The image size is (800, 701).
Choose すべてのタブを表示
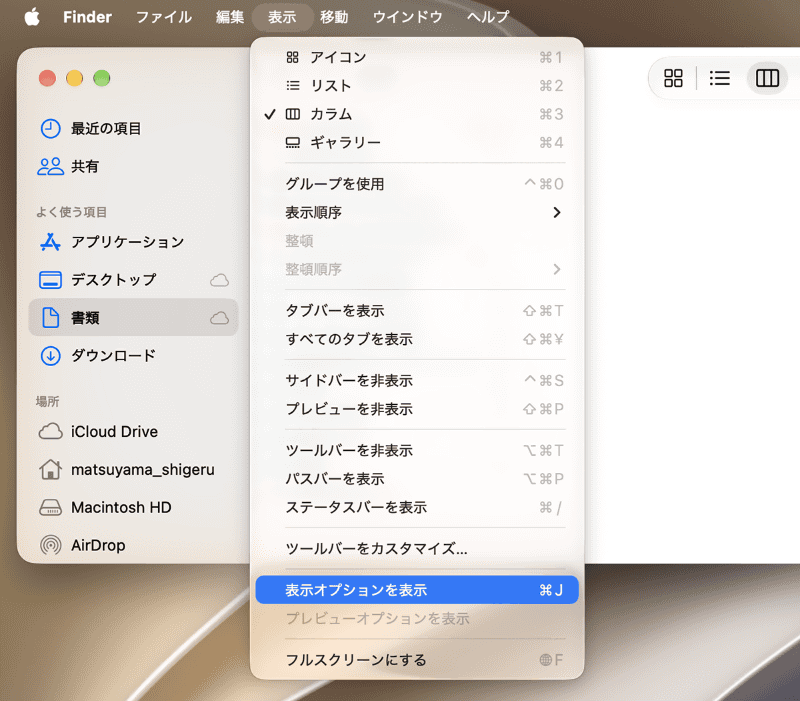pos(417,339)
